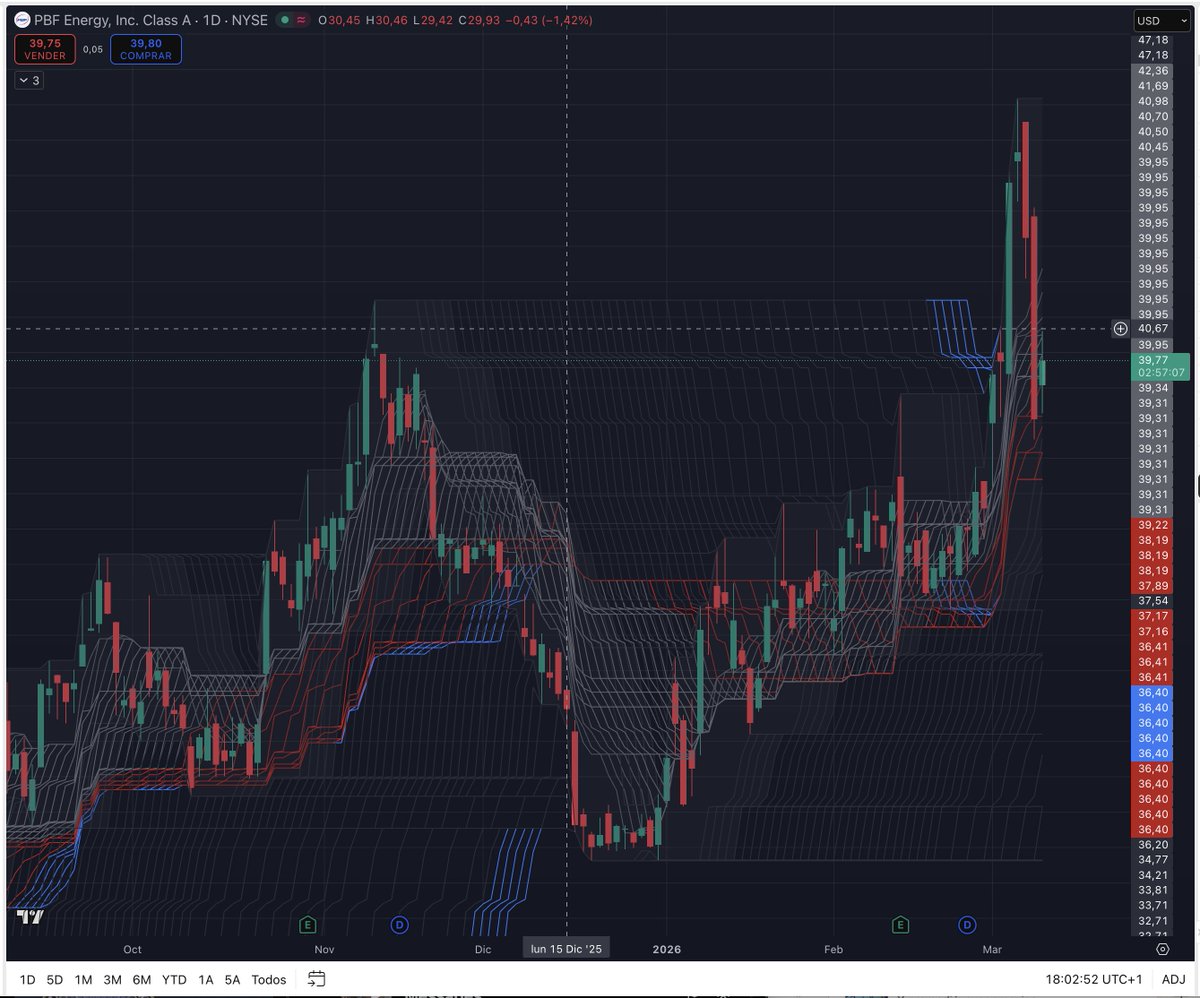Click the Nov label on time axis
The image size is (1200, 998).
(x=324, y=949)
